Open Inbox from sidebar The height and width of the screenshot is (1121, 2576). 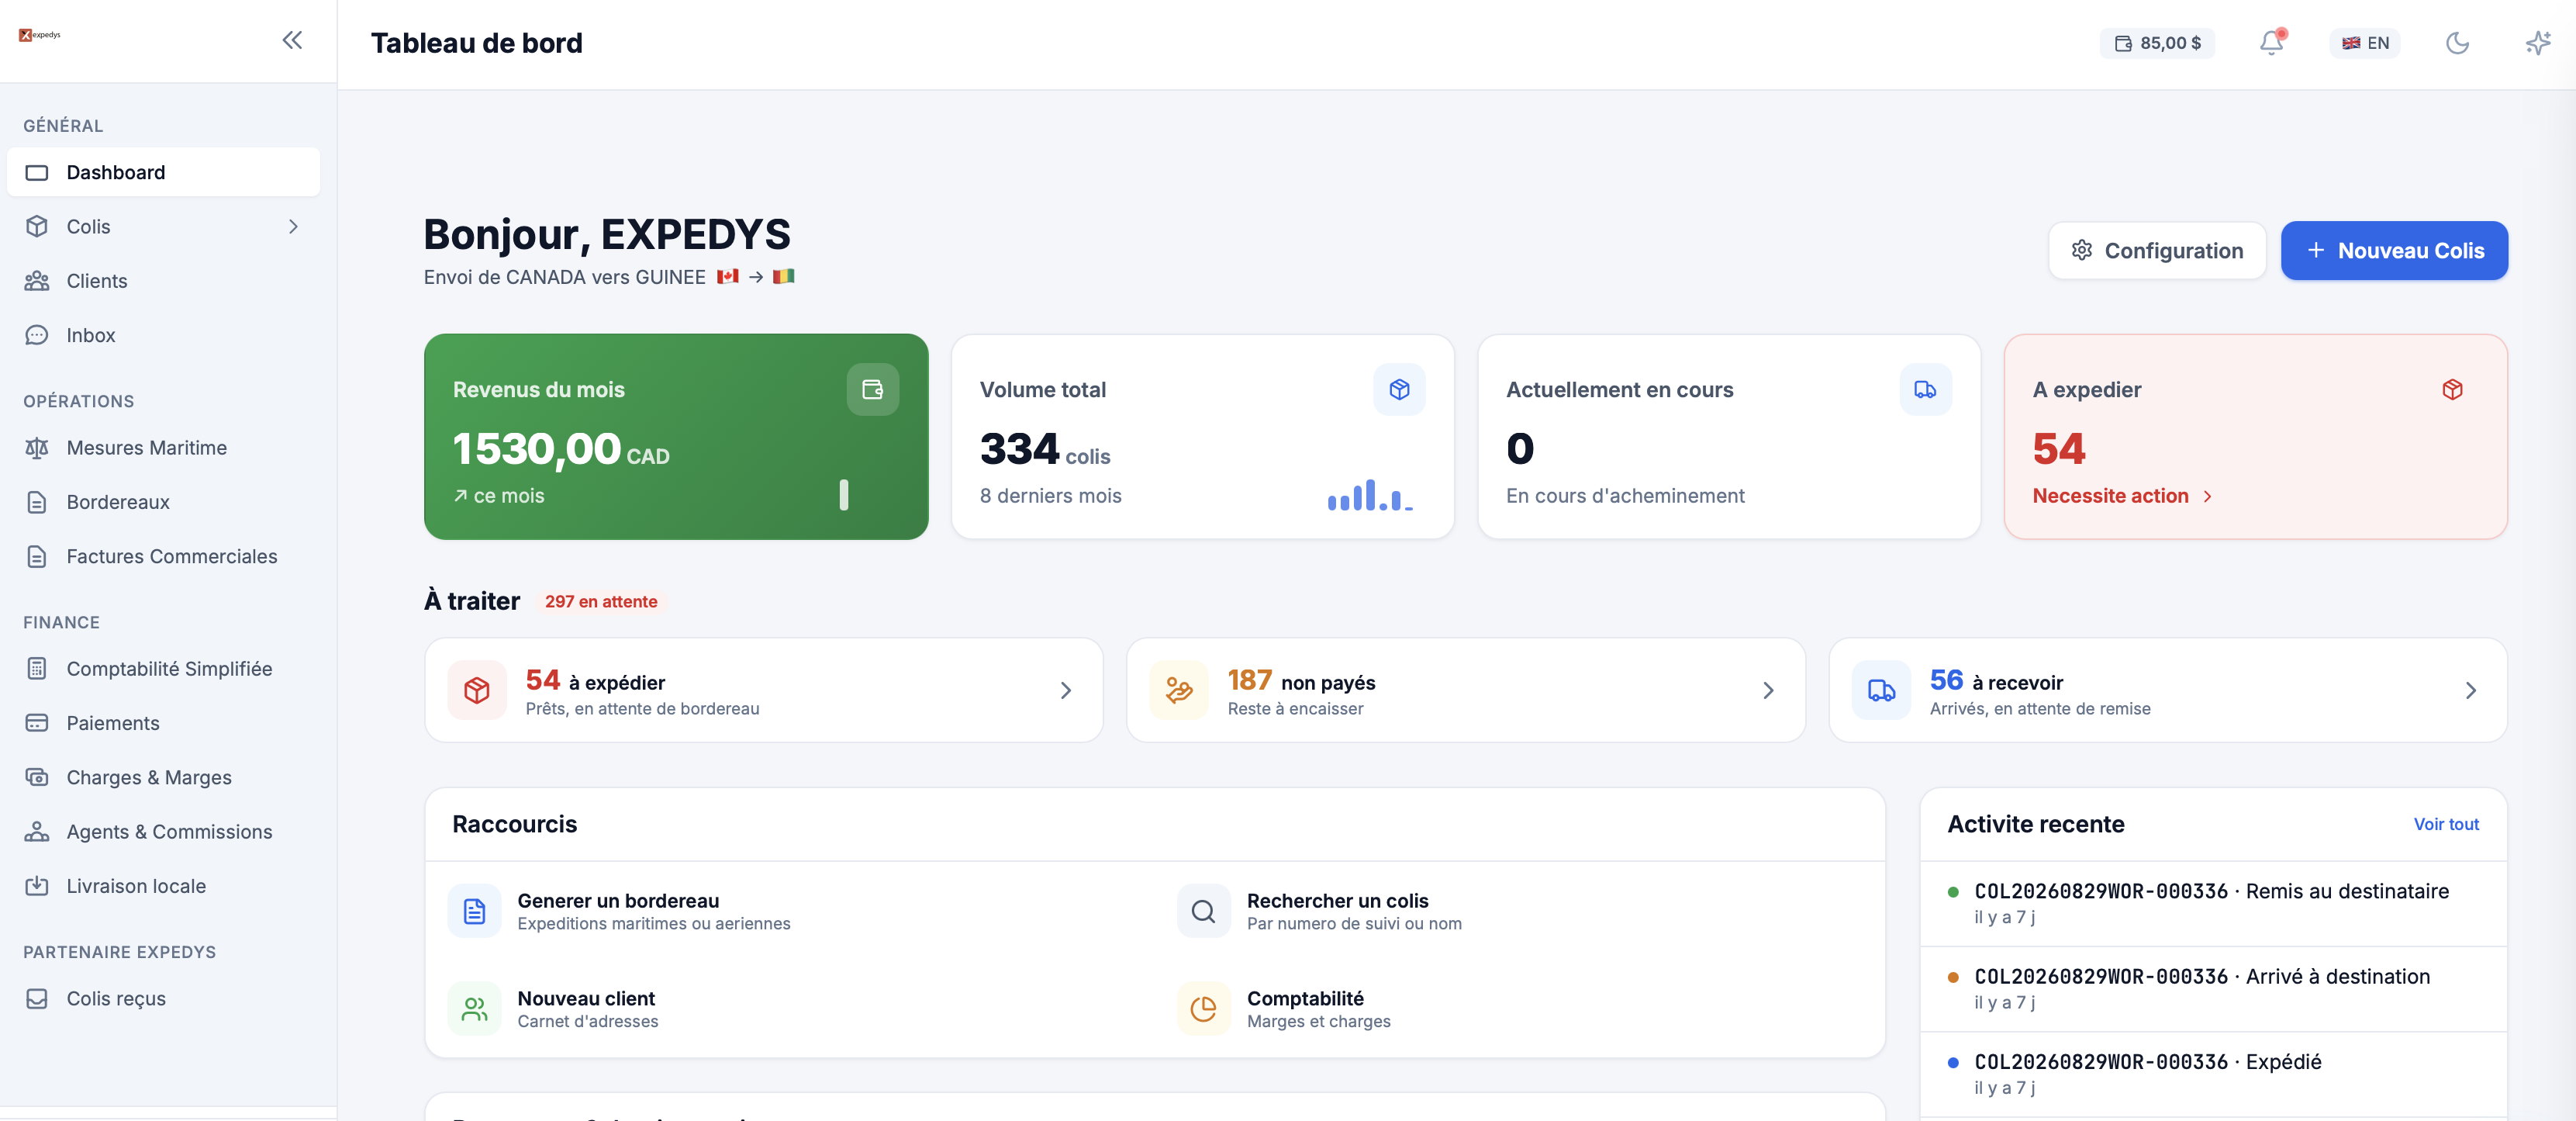[x=163, y=335]
